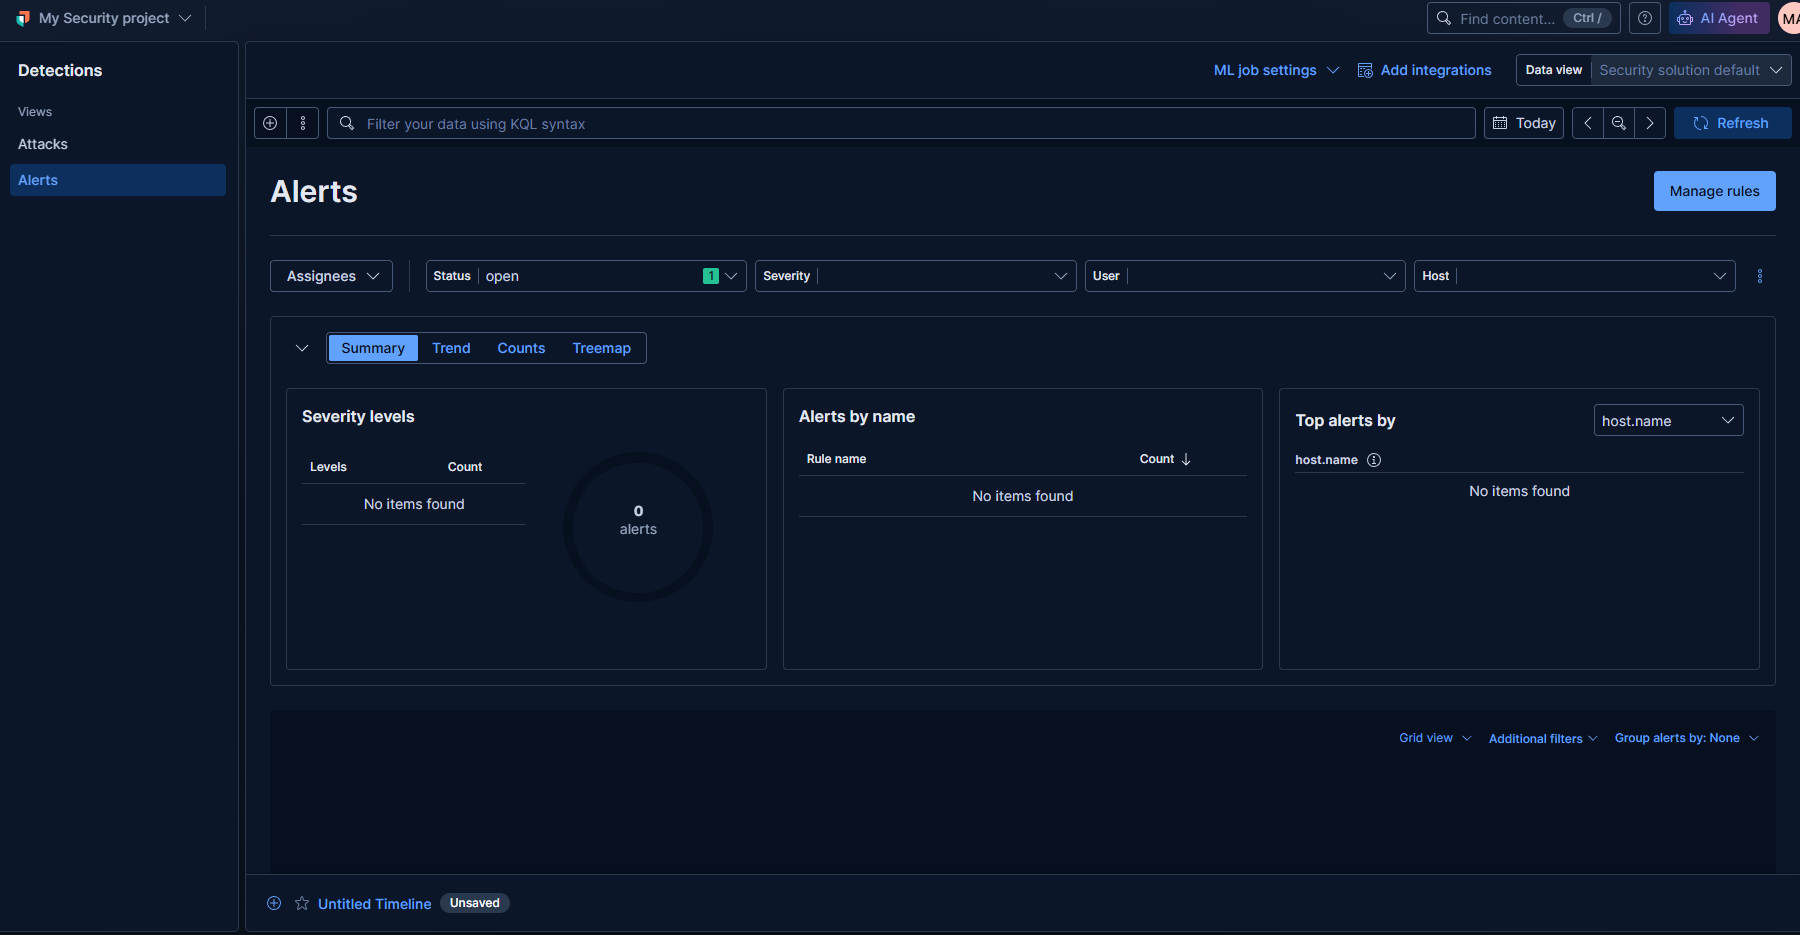This screenshot has height=935, width=1800.
Task: Click the Rule name column header
Action: point(837,459)
